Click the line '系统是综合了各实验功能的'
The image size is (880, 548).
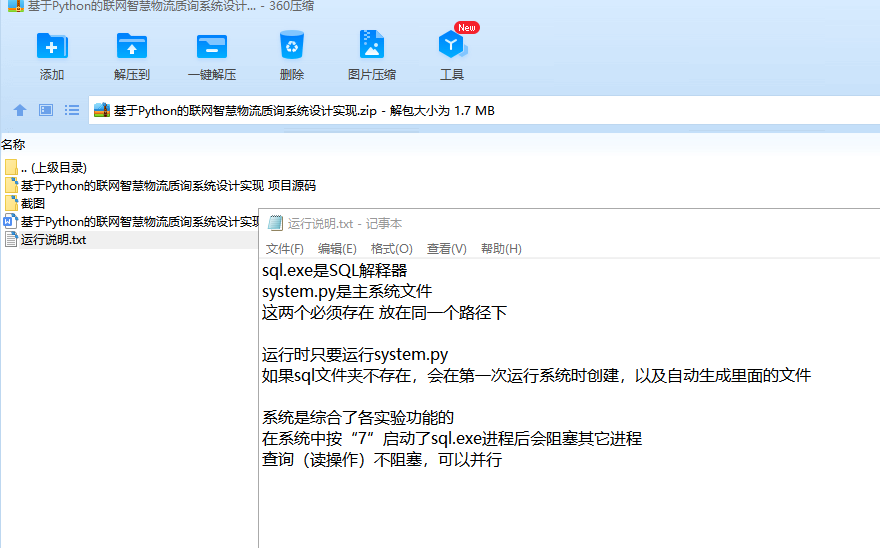pos(358,418)
